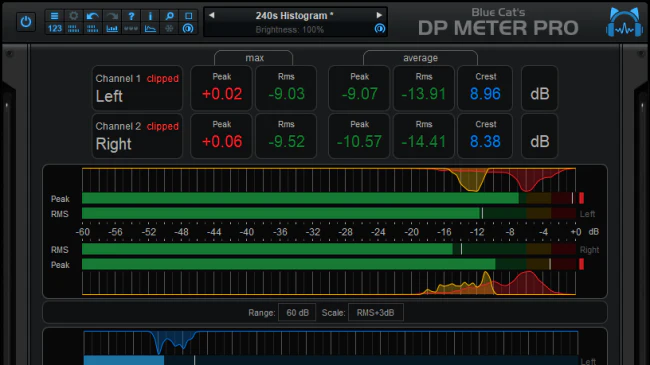Toggle the histogram curve graph icon
Screen dimensions: 650x365
(150, 28)
